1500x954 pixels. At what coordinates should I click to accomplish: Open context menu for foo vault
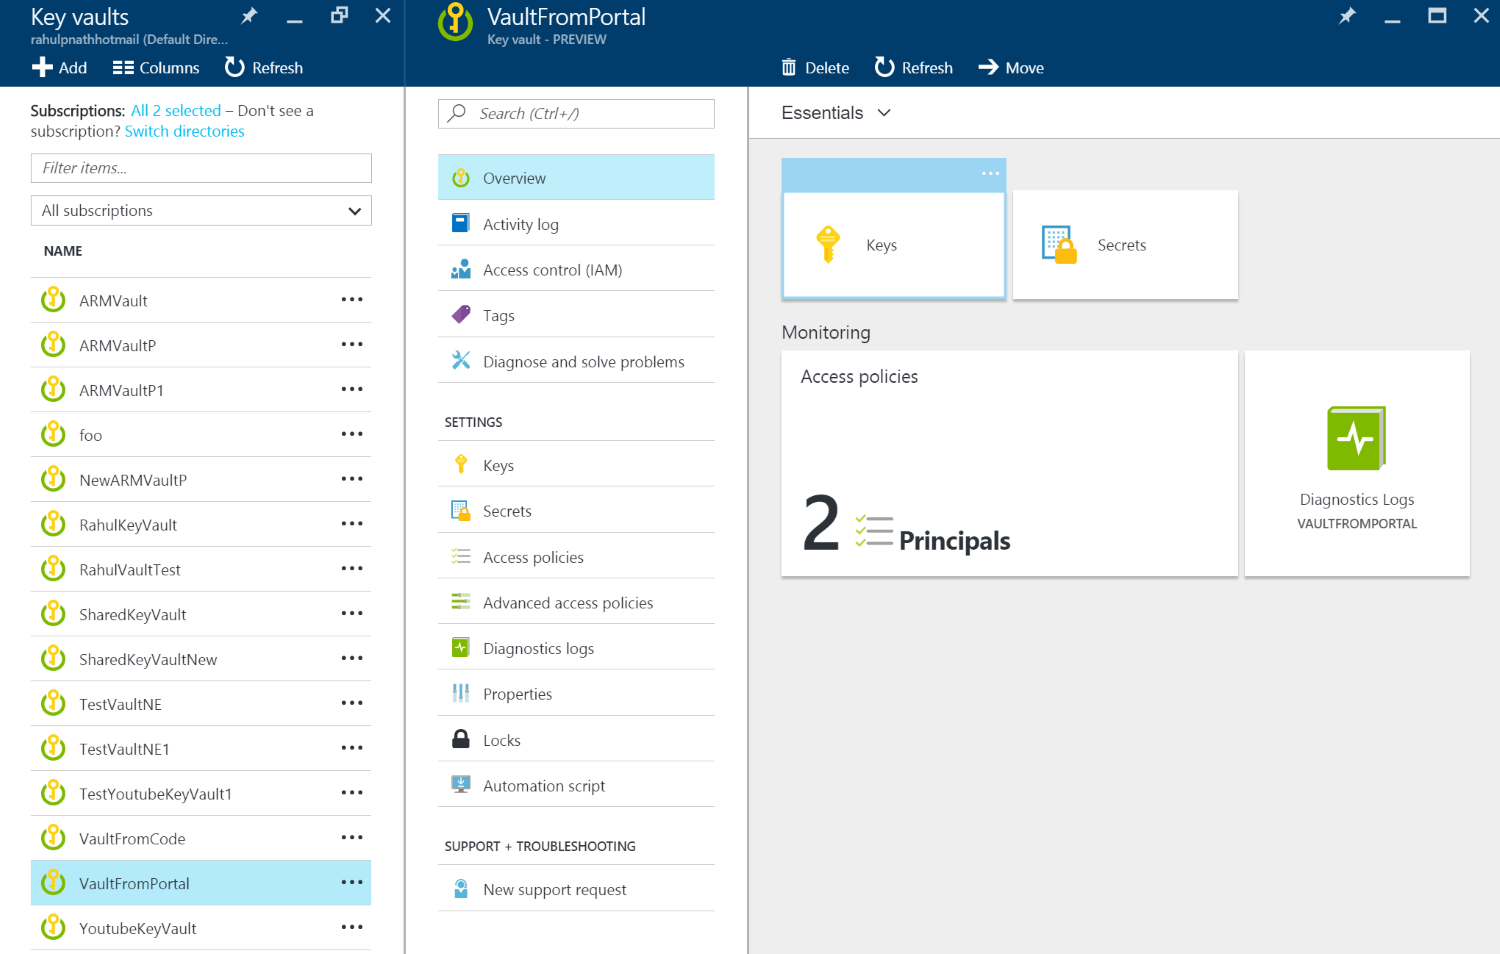(352, 435)
